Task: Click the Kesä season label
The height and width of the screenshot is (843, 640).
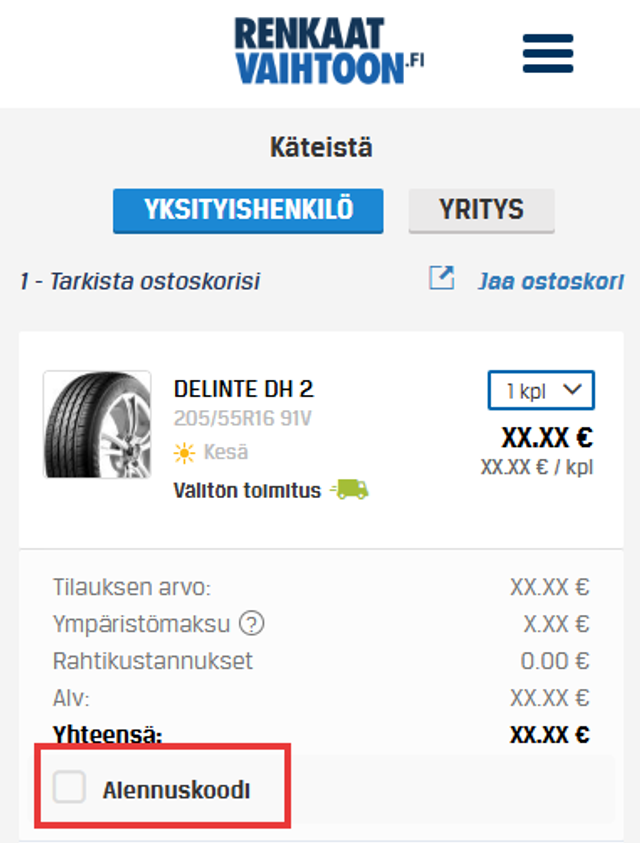Action: coord(226,453)
